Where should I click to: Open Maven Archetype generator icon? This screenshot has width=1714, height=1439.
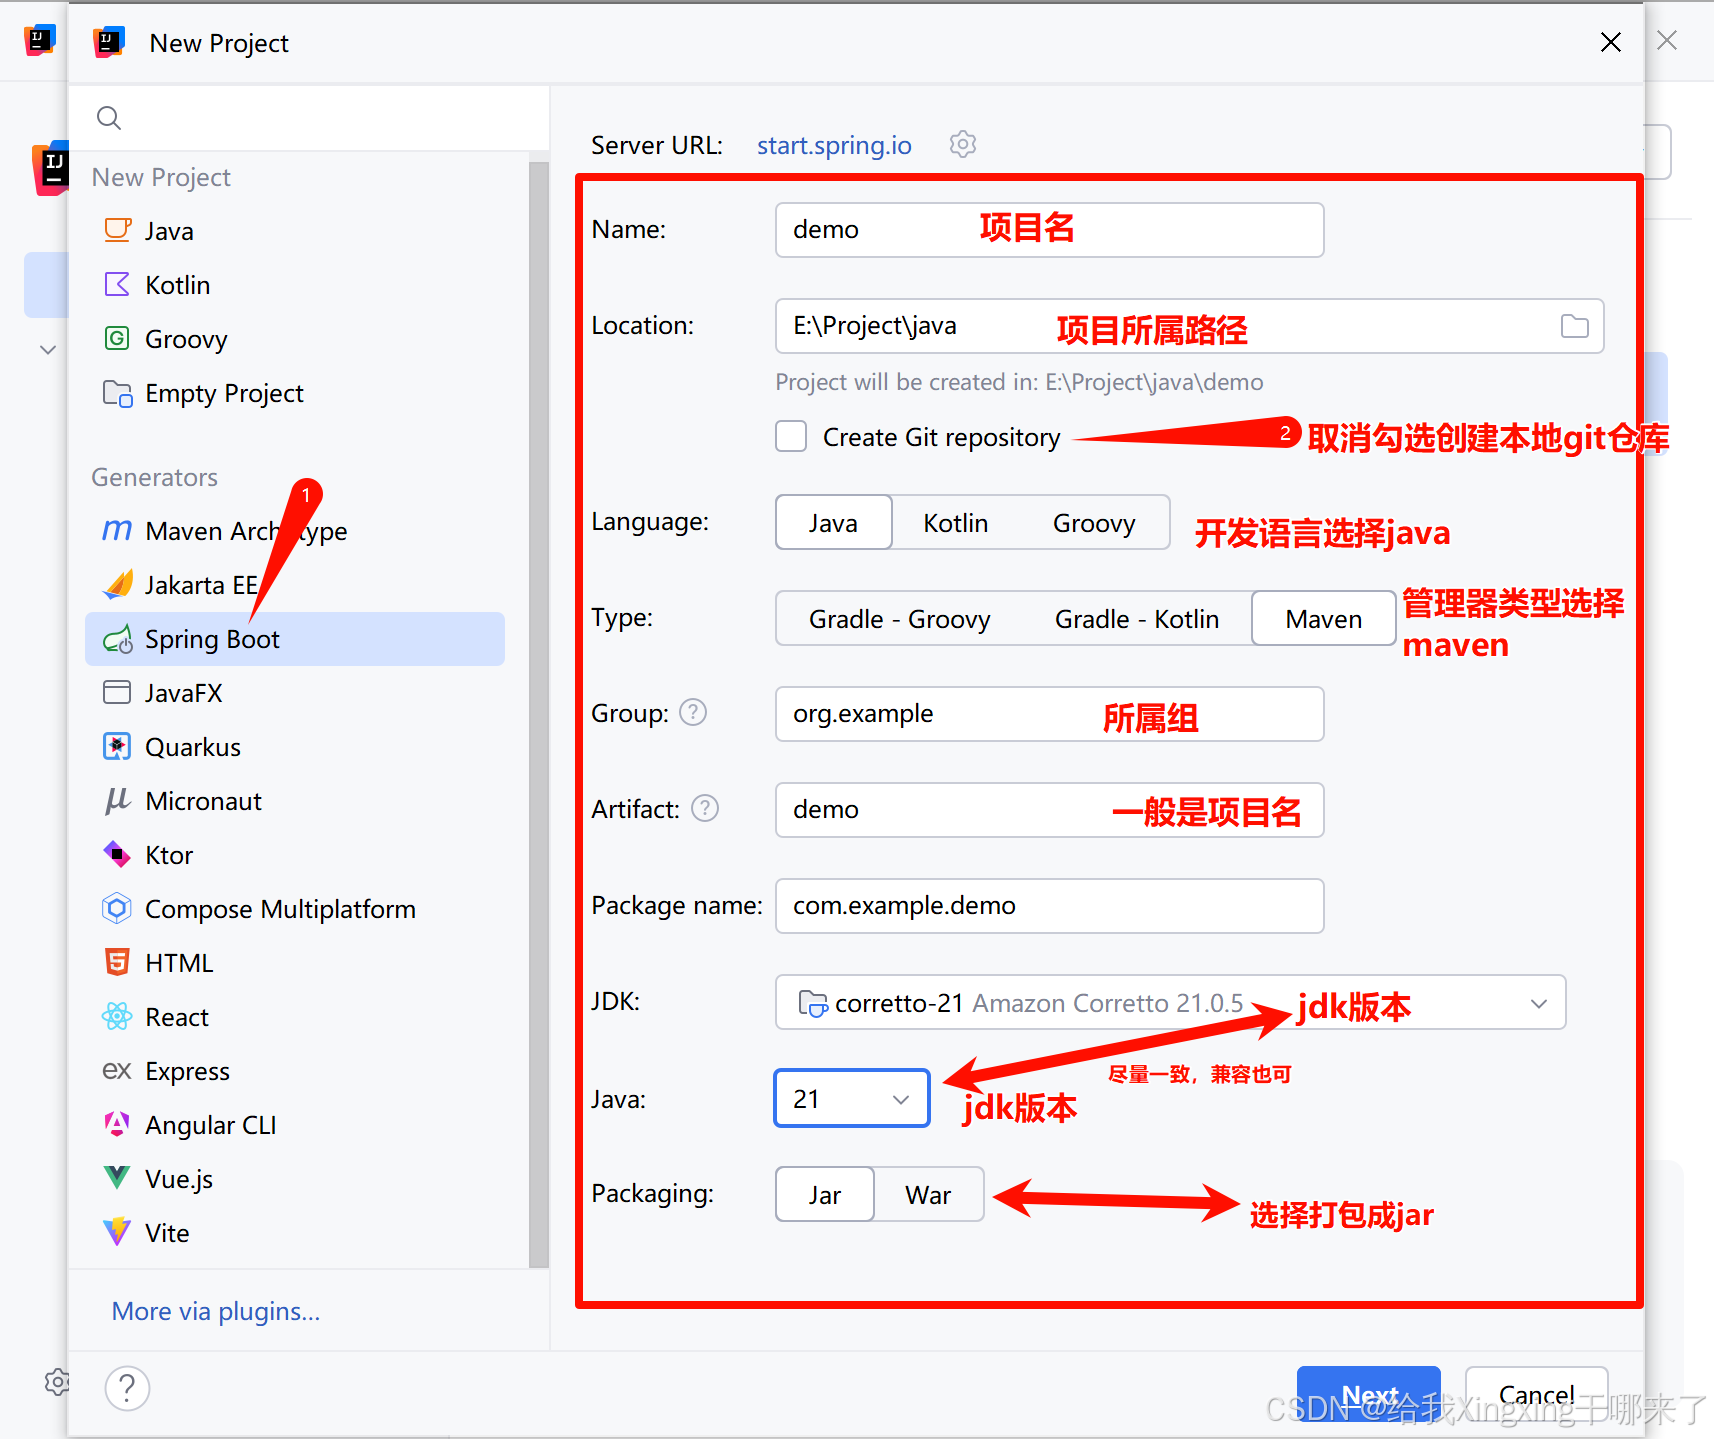coord(117,530)
